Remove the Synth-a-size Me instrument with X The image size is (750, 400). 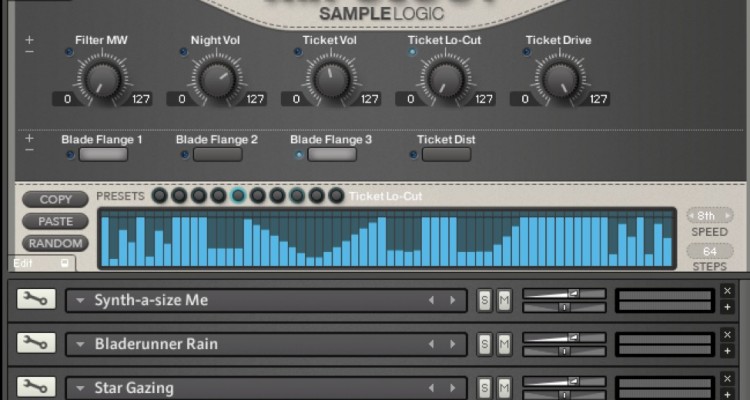(x=727, y=291)
